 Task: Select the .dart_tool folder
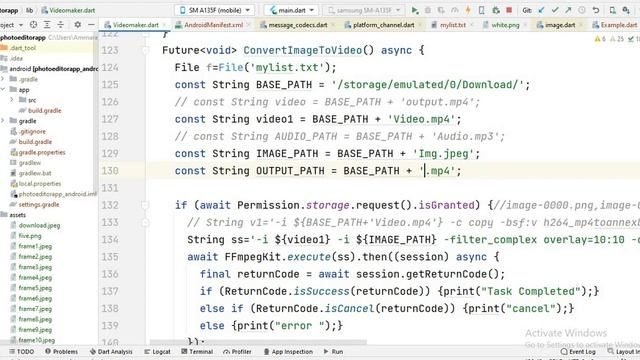(x=18, y=48)
